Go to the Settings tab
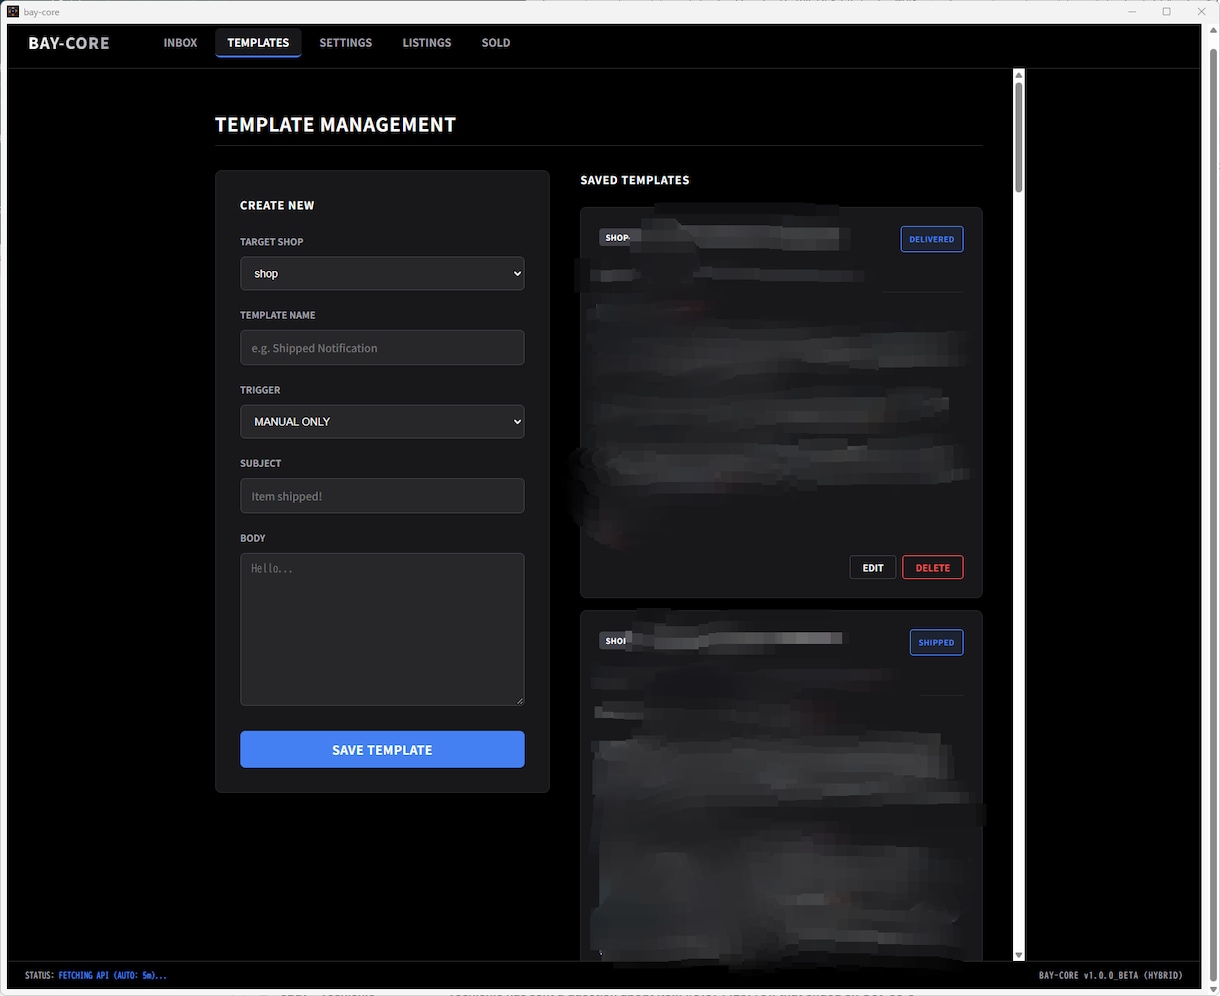The image size is (1220, 996). (x=346, y=43)
